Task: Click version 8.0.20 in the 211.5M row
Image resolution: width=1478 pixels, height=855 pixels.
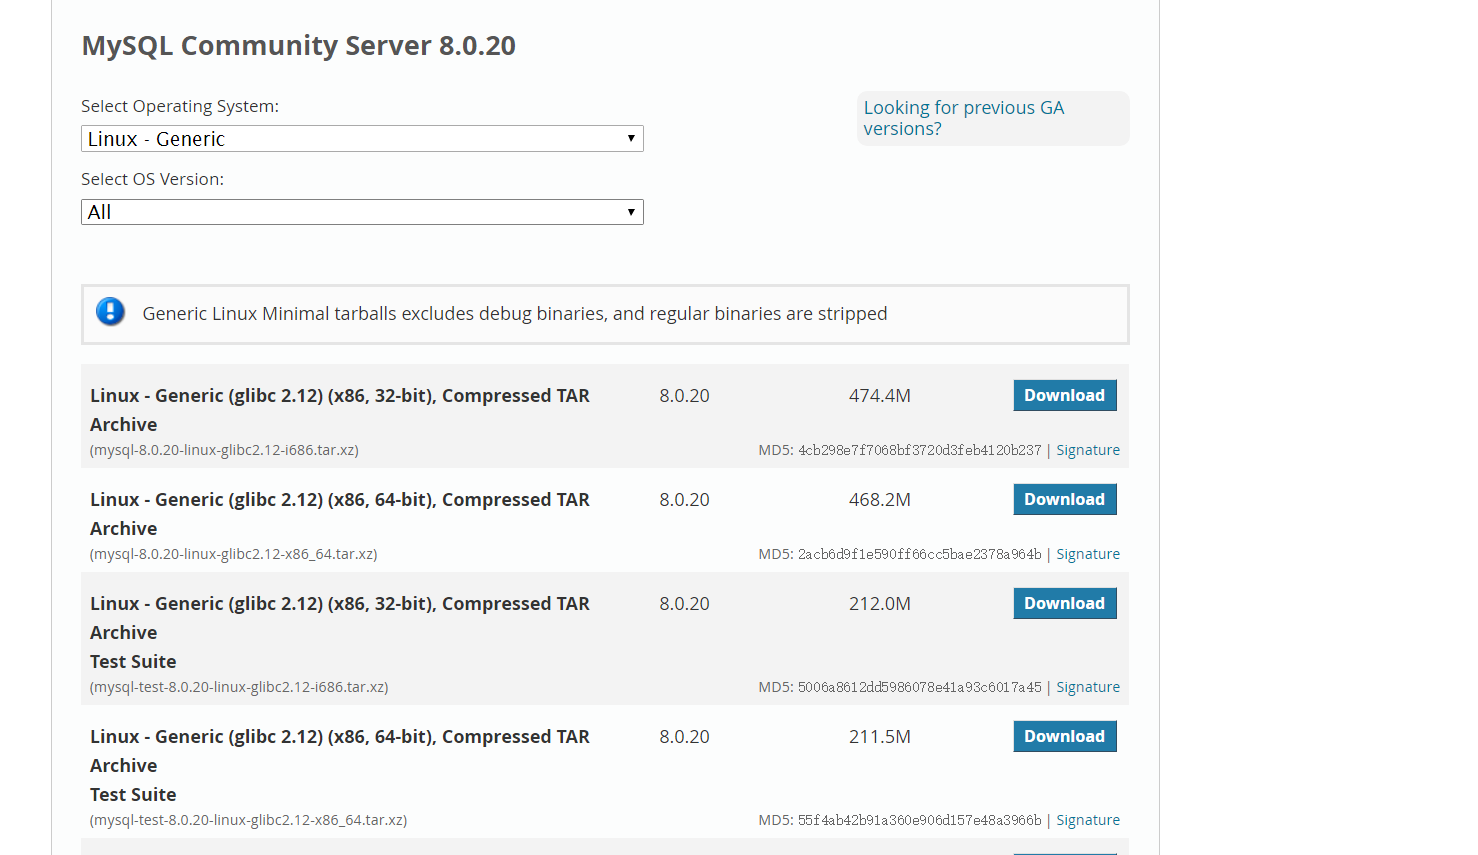Action: click(x=684, y=737)
